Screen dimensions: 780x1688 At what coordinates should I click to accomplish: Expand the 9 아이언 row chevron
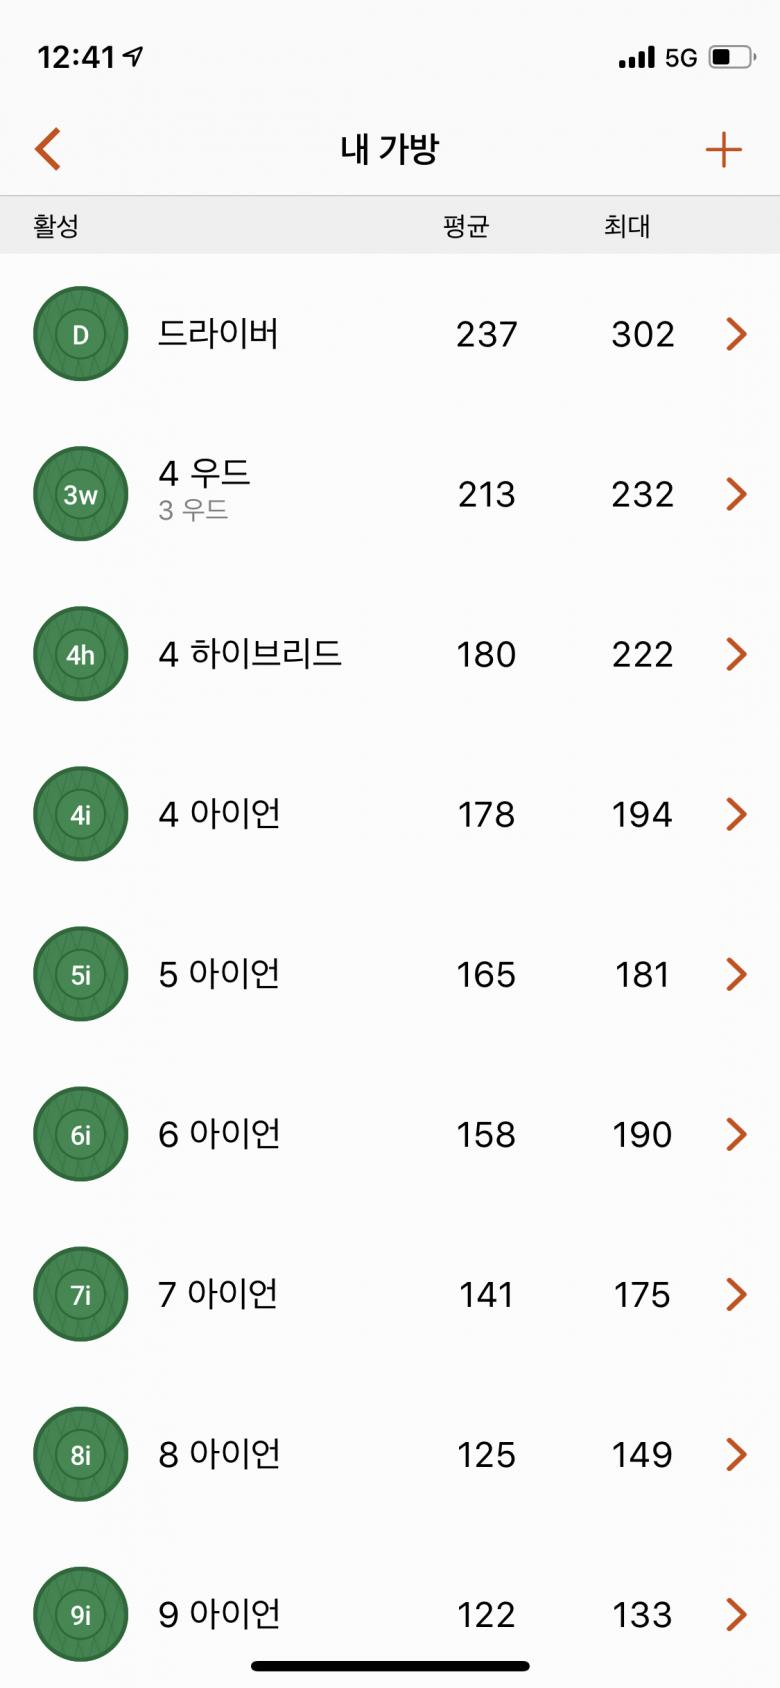(x=736, y=1614)
